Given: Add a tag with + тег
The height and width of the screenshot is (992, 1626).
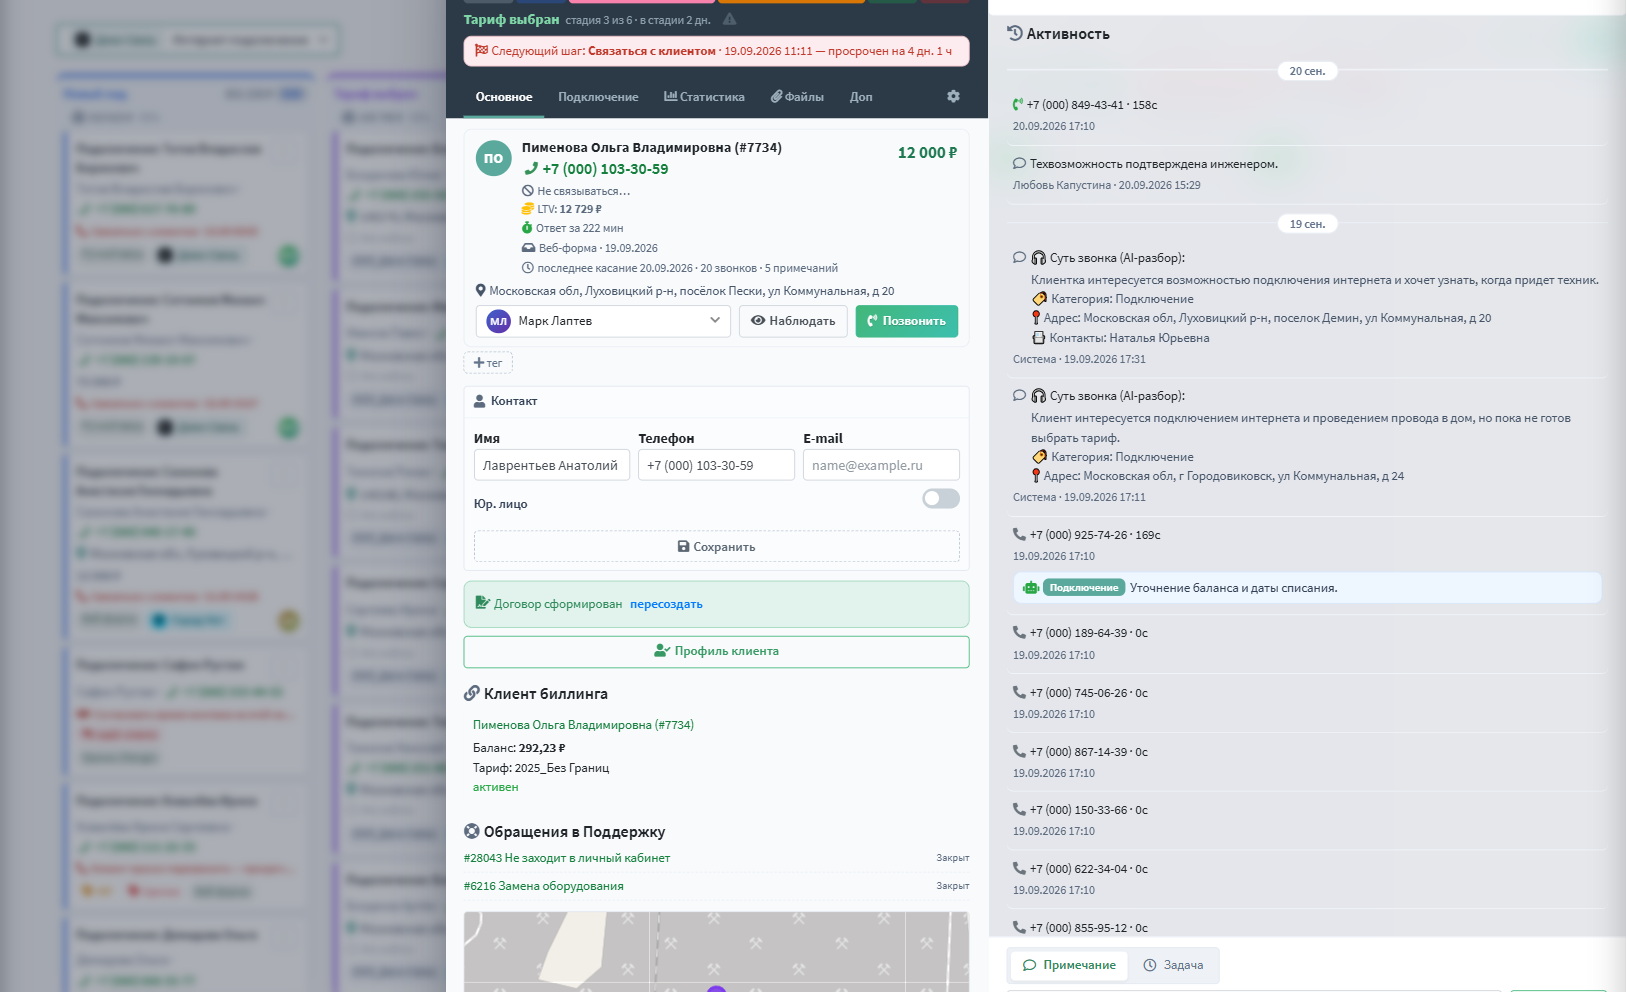Looking at the screenshot, I should [x=488, y=363].
